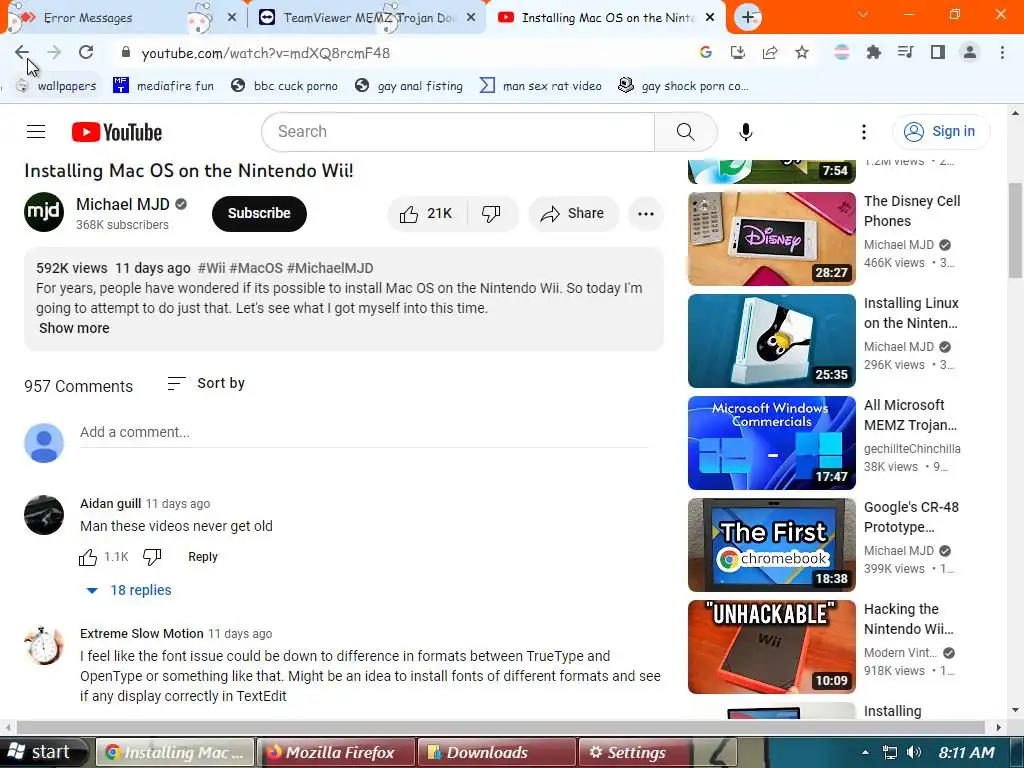
Task: Open the mediafire fun bookmark
Action: [x=163, y=86]
